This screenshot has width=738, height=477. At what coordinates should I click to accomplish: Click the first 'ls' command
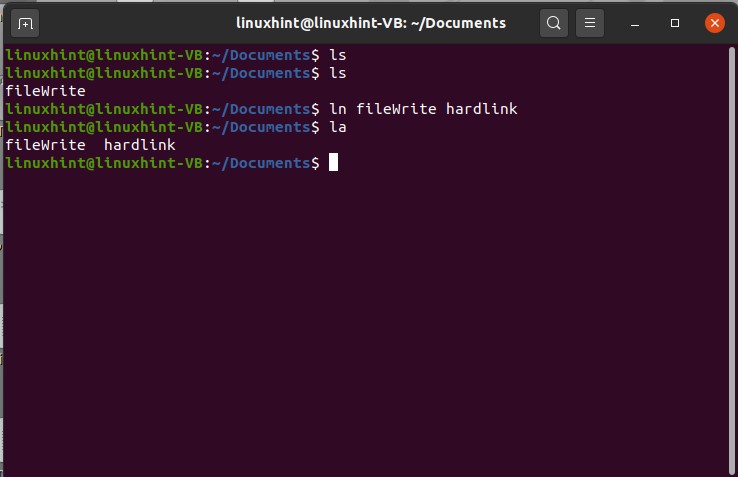tap(338, 55)
